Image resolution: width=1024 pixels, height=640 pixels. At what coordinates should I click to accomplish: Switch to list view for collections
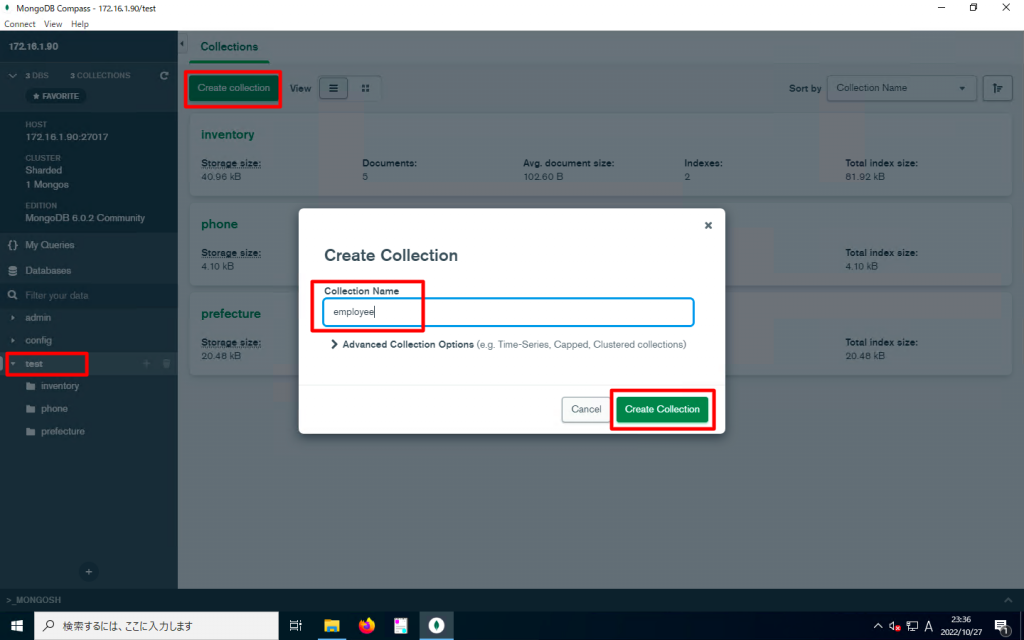click(x=333, y=88)
